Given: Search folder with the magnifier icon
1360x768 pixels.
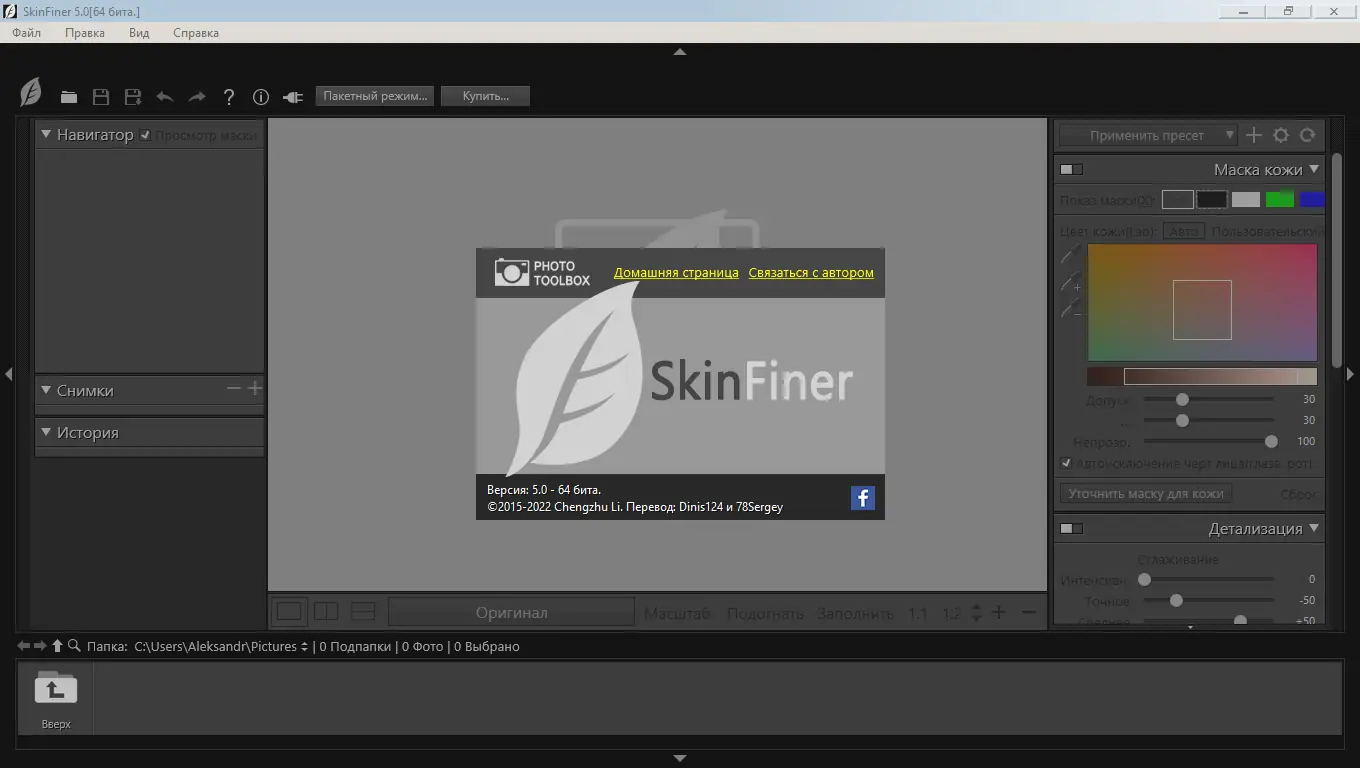Looking at the screenshot, I should pos(75,646).
